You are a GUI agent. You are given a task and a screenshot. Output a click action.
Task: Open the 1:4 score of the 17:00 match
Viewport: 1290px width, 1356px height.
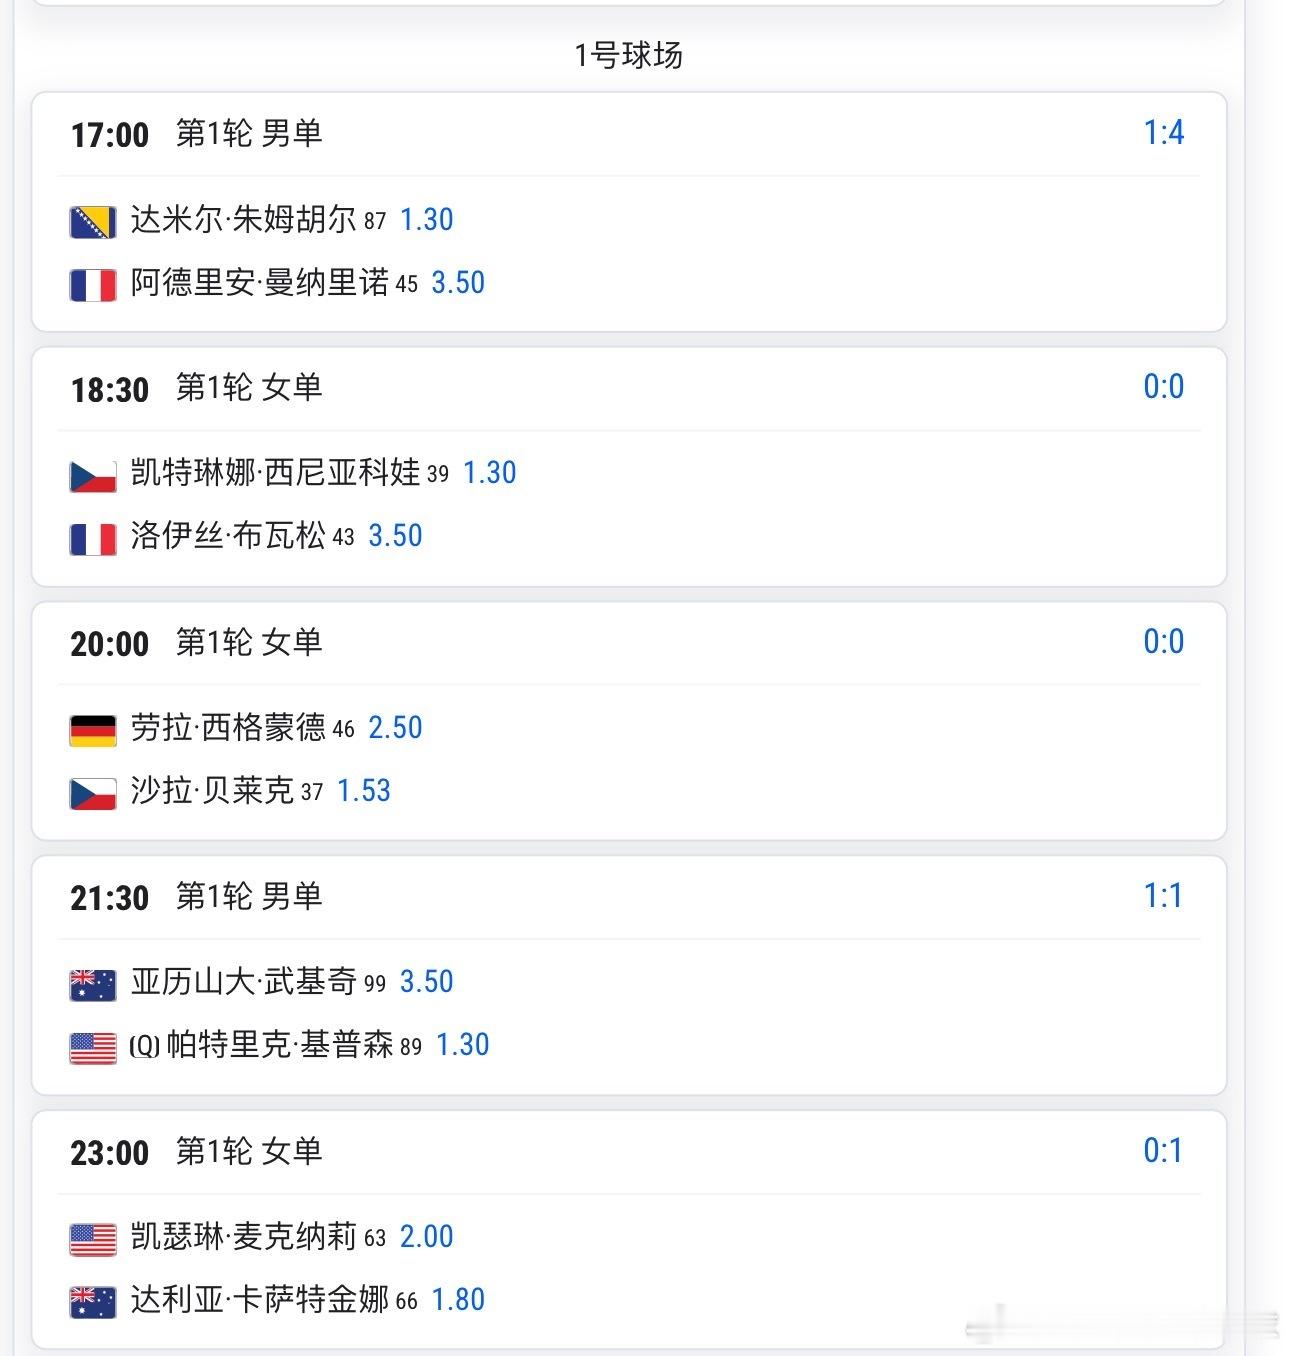tap(1164, 133)
